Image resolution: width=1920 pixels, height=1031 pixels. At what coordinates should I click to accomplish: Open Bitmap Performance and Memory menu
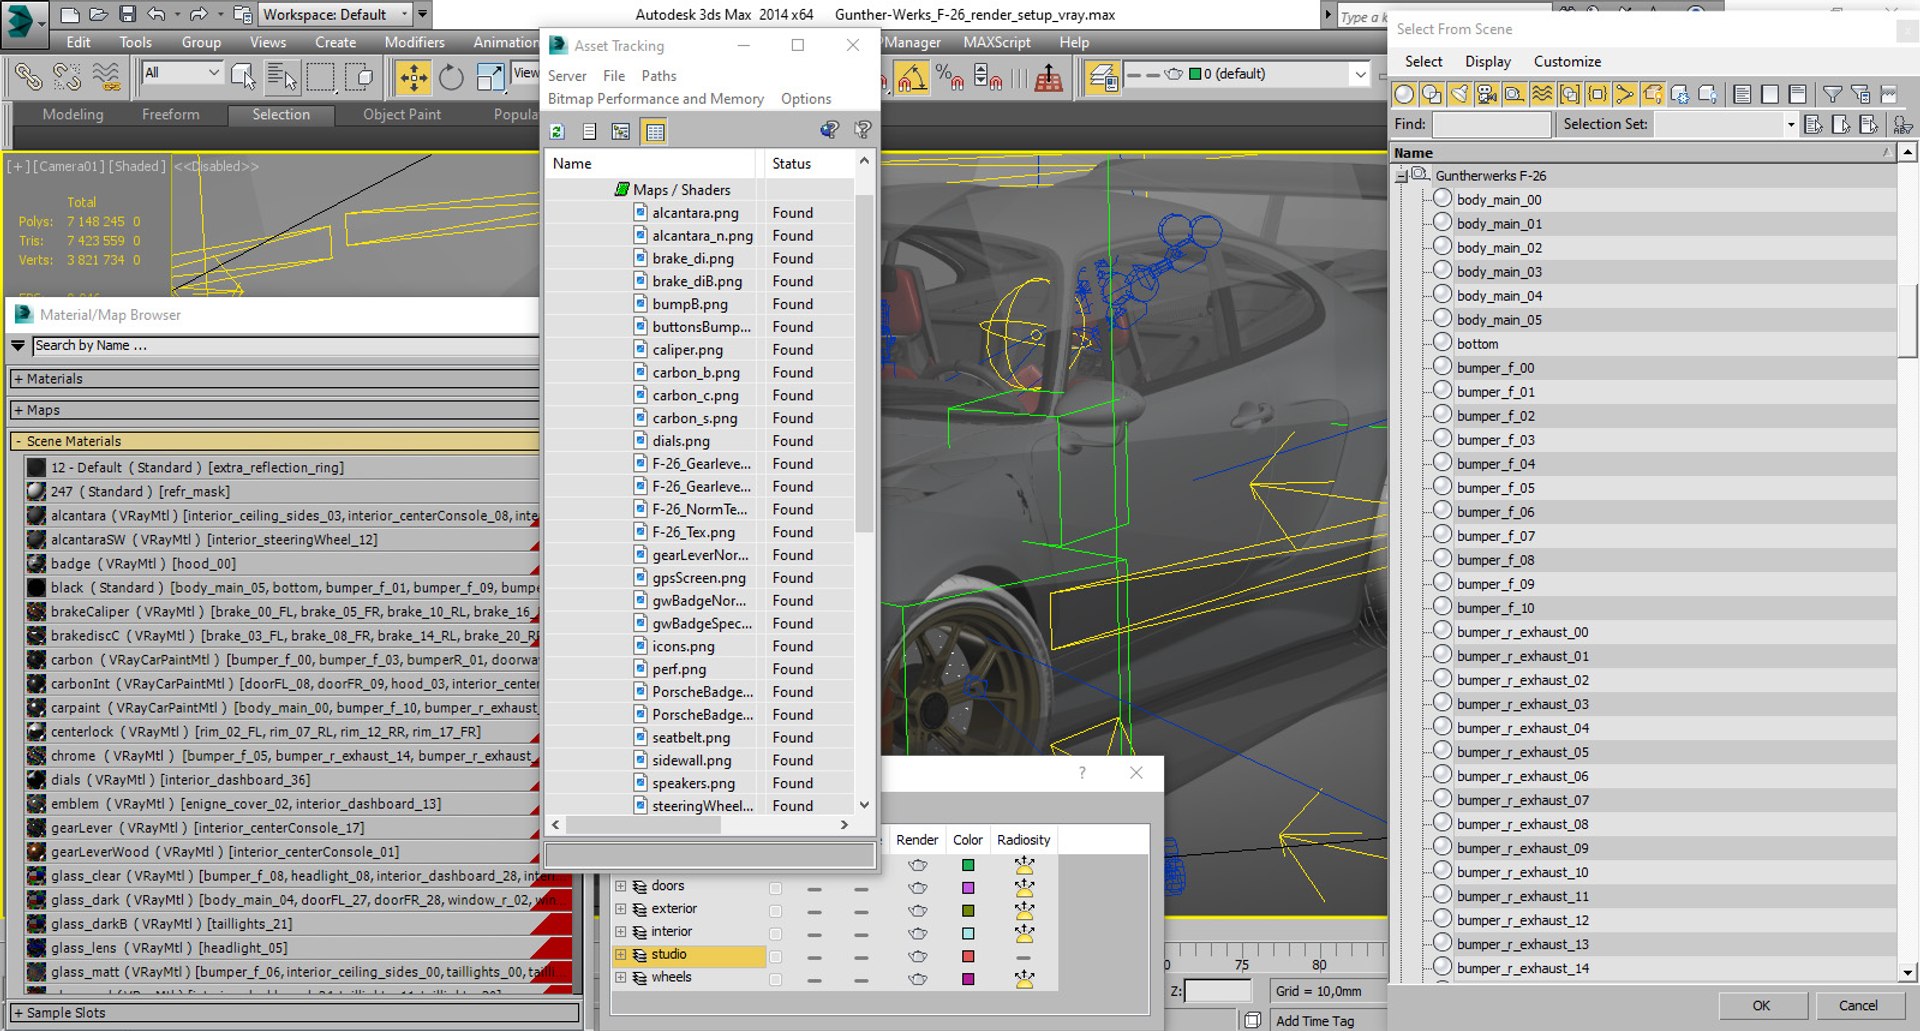656,99
